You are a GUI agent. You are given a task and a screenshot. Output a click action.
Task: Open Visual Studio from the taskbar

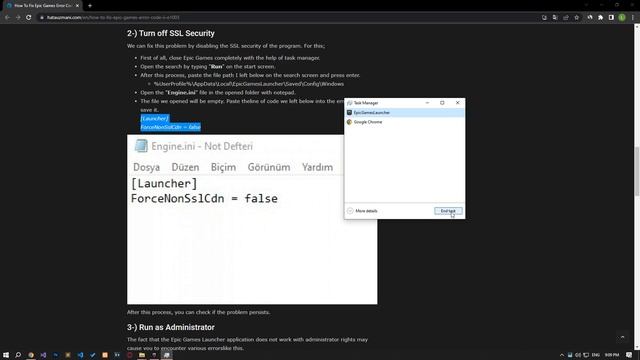(43, 355)
